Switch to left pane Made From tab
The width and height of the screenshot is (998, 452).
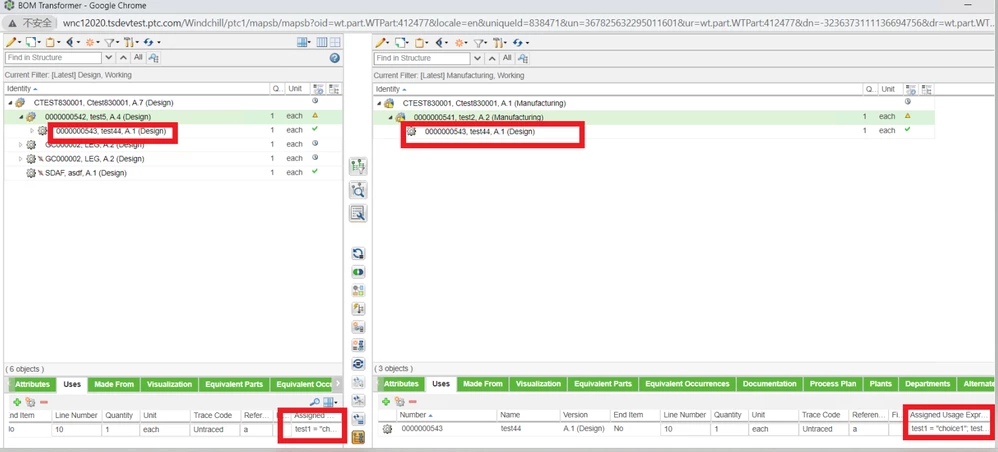click(114, 385)
